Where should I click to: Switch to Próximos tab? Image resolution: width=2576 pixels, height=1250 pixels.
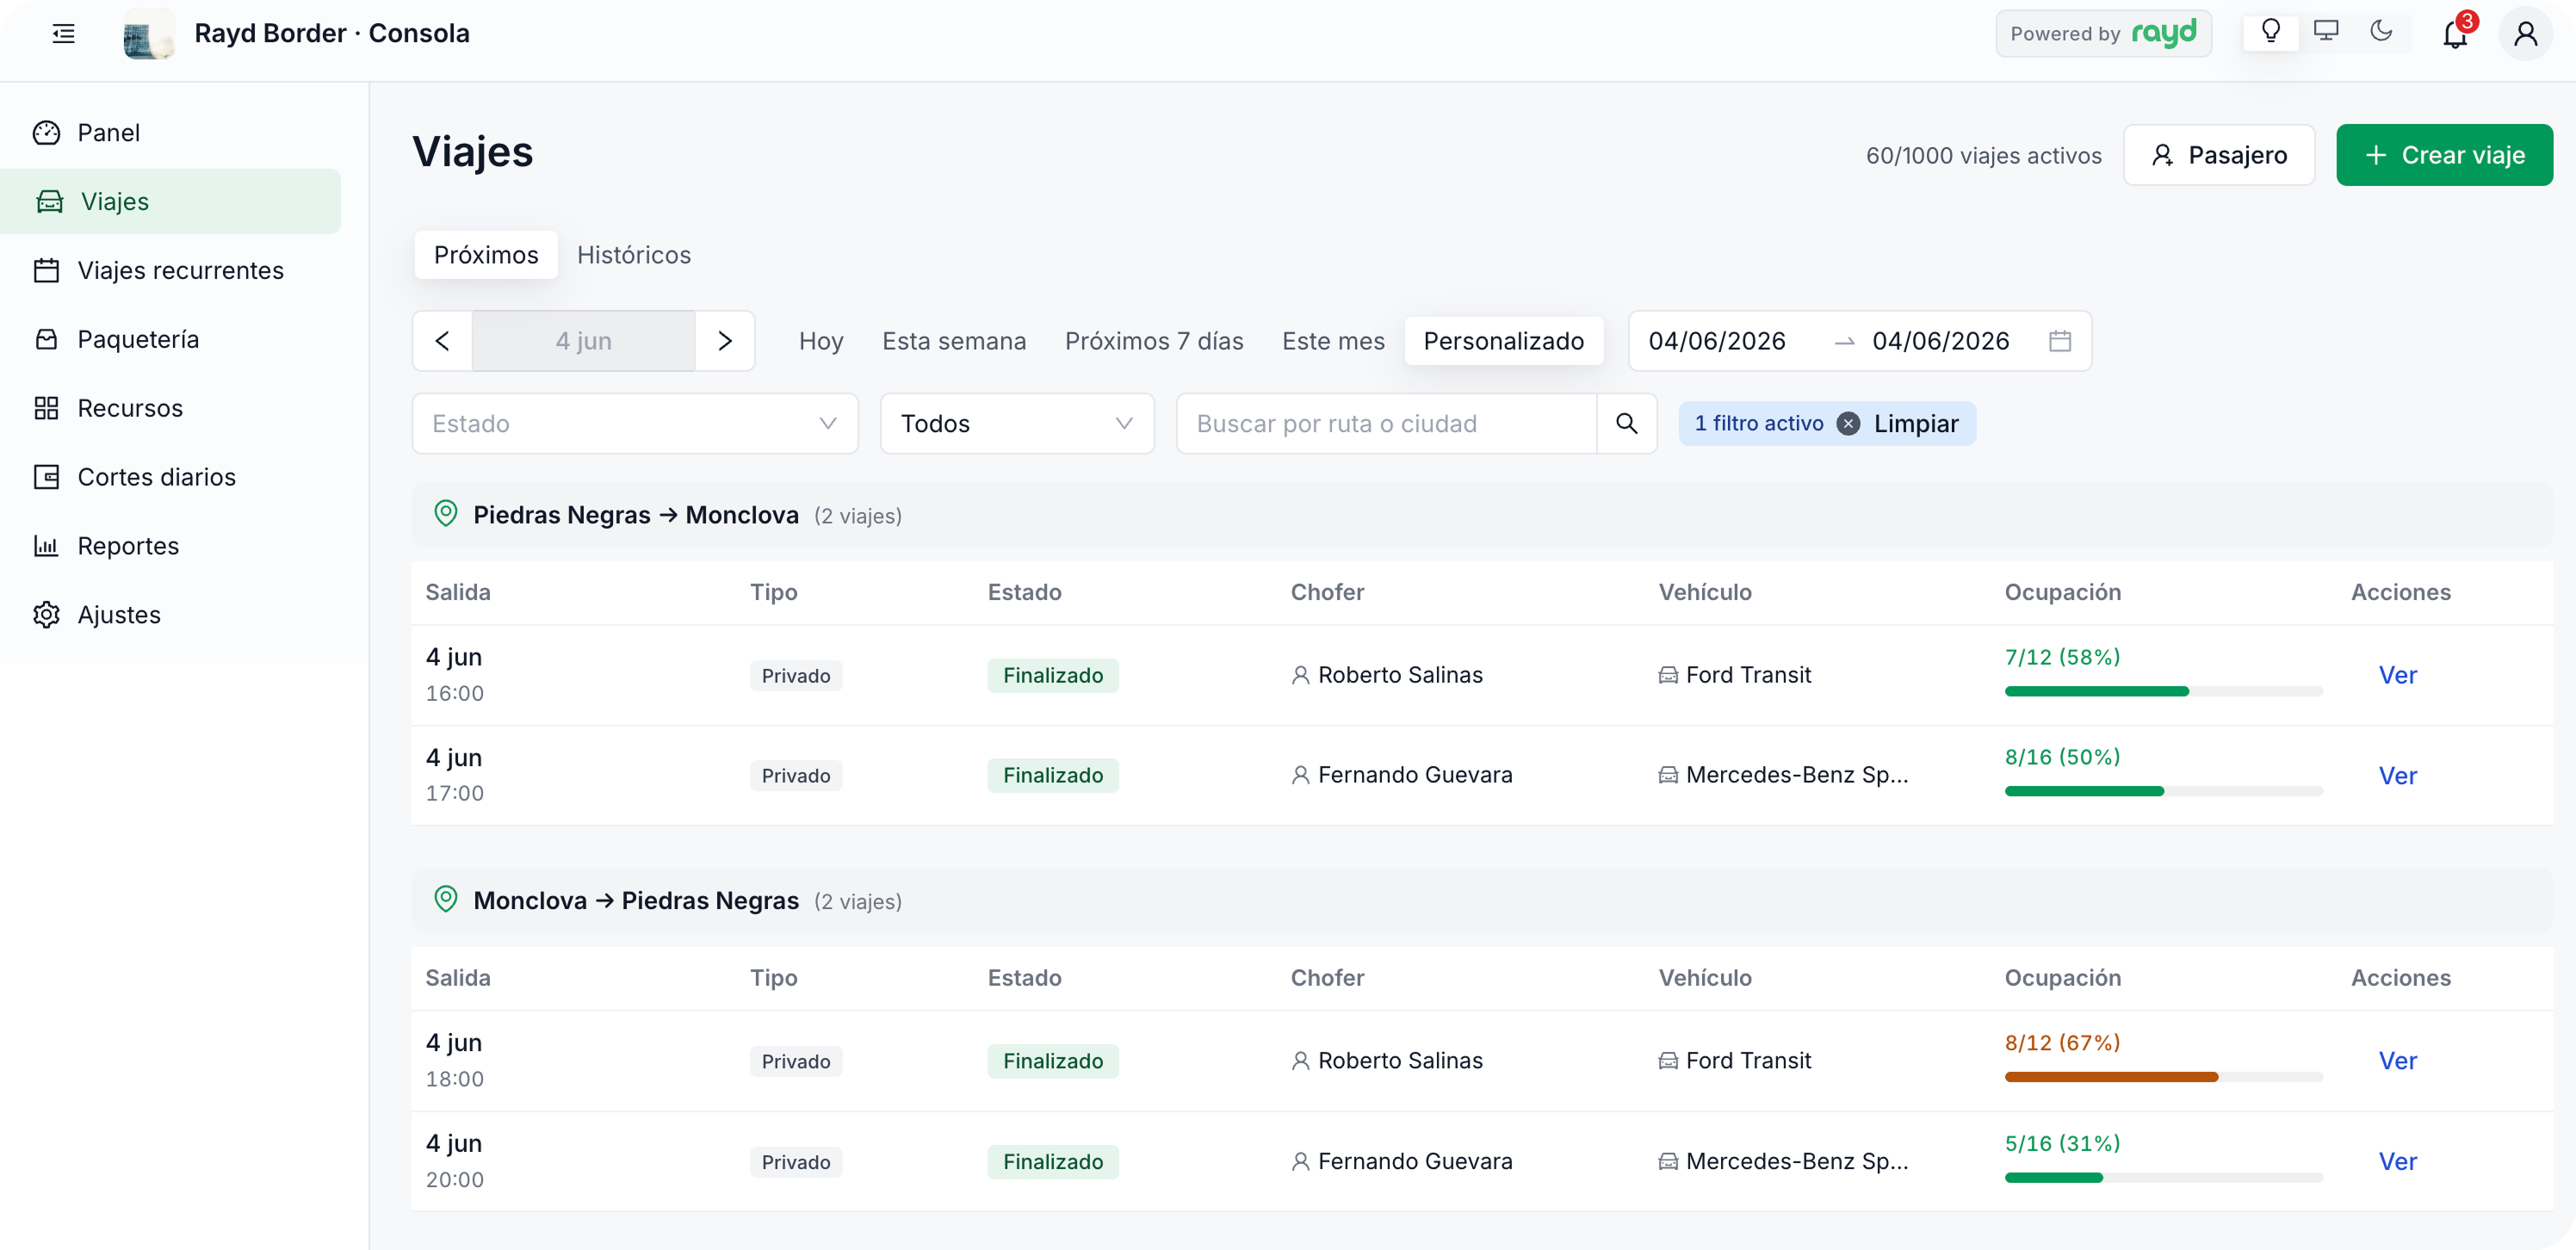point(486,255)
